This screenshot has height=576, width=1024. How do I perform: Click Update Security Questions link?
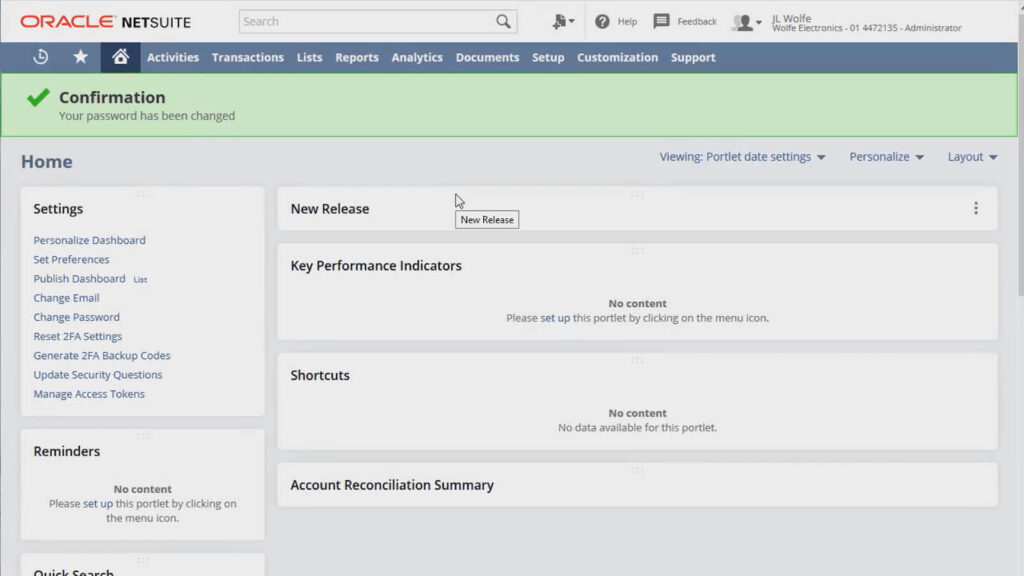pos(98,374)
